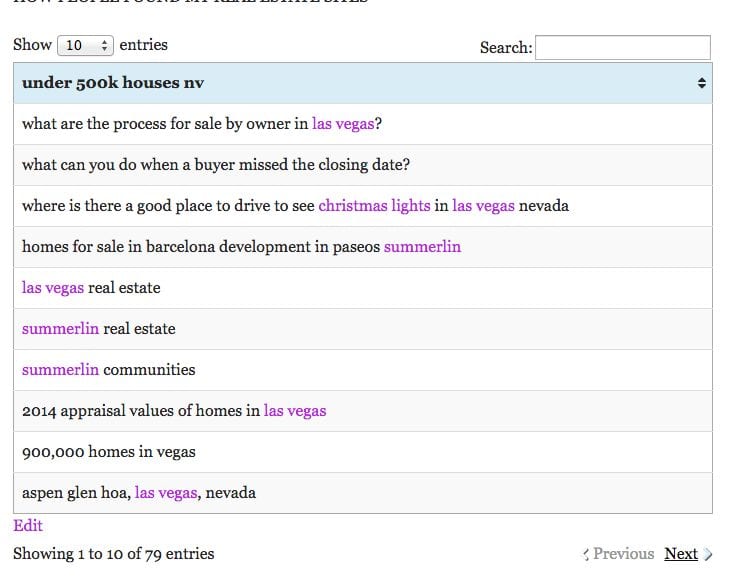The width and height of the screenshot is (734, 581).
Task: Go to the Next page of entries
Action: point(681,554)
